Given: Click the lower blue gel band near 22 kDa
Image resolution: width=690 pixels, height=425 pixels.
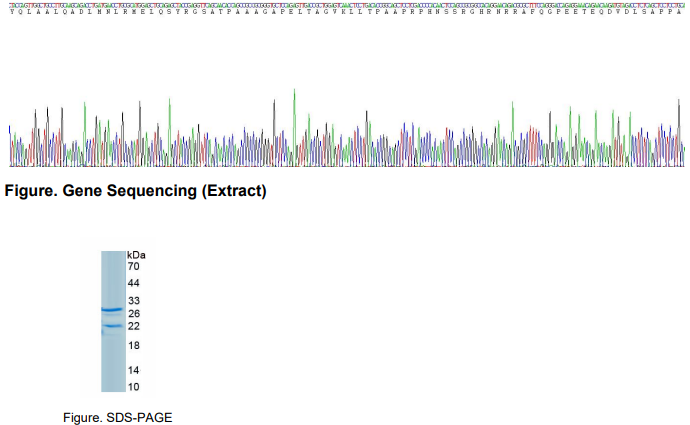Looking at the screenshot, I should coord(112,326).
